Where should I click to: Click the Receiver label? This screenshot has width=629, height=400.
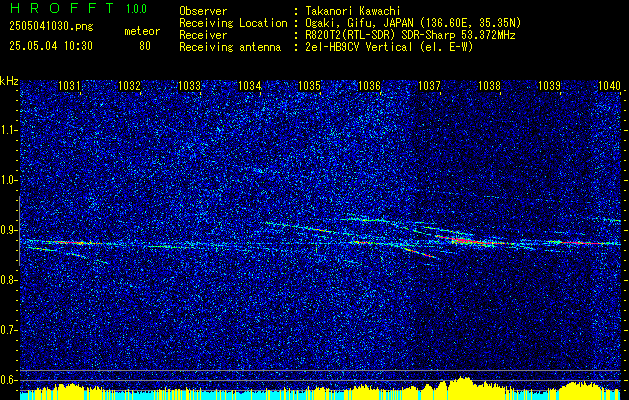(203, 35)
